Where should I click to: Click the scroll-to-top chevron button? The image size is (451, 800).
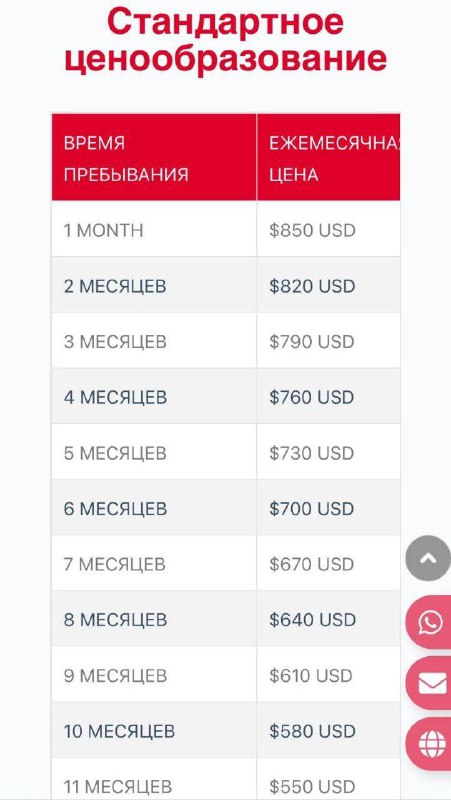pyautogui.click(x=428, y=558)
